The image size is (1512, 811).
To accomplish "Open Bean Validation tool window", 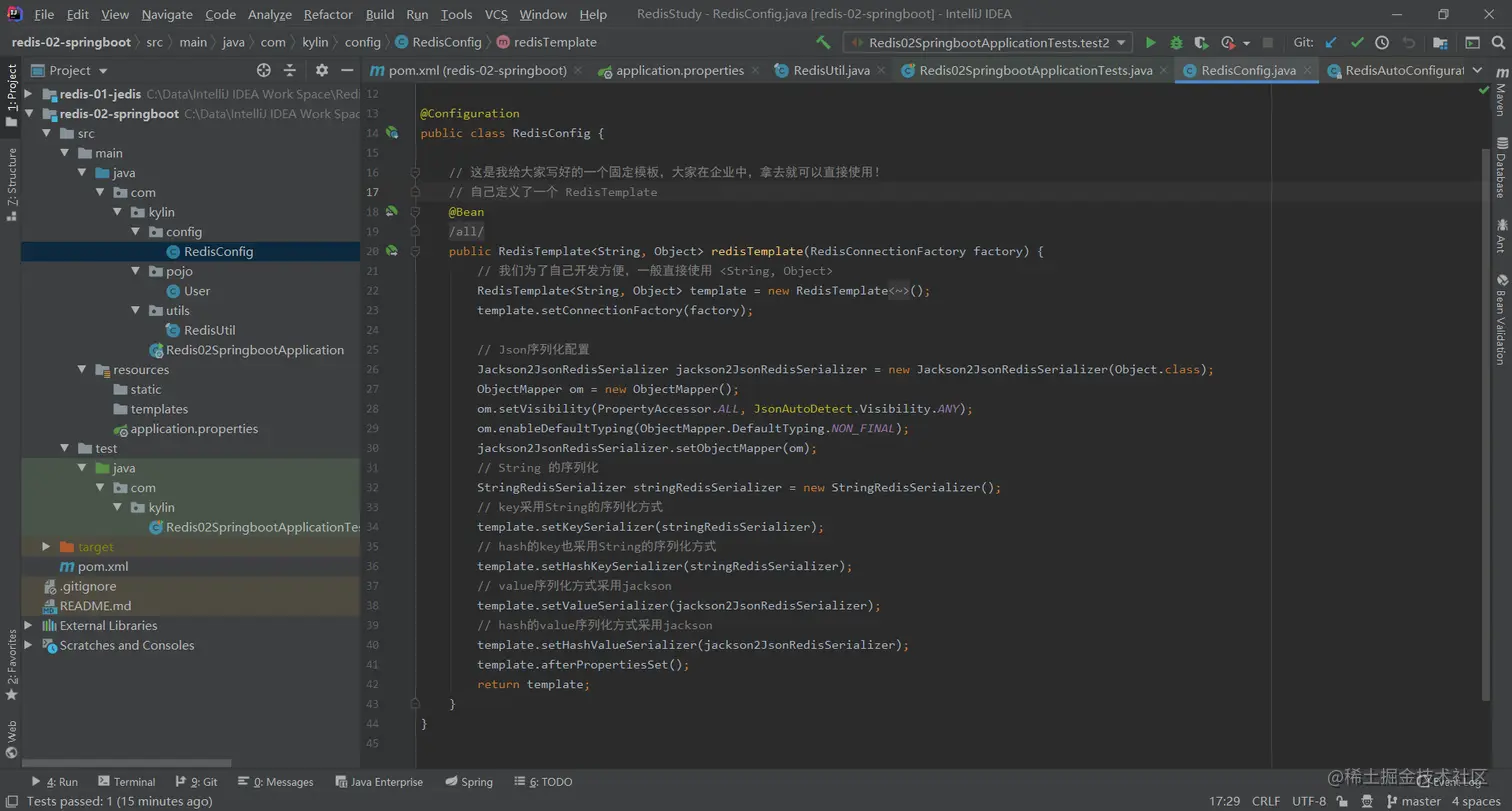I will pos(1501,319).
